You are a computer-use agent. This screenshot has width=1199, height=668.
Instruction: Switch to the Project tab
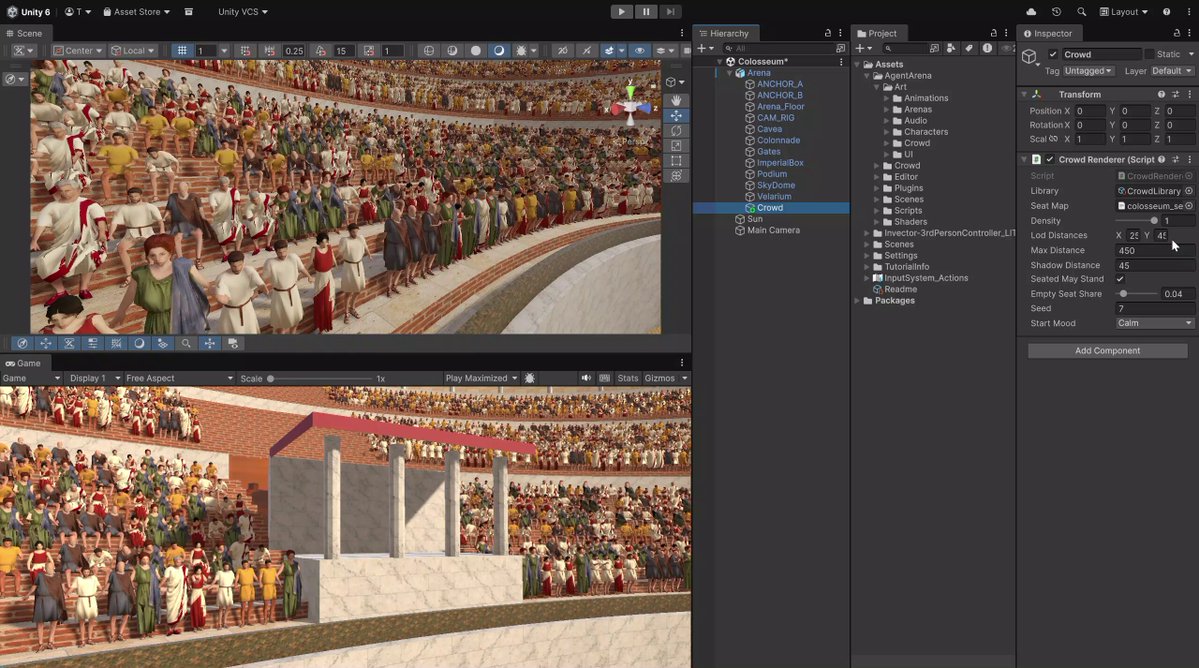pyautogui.click(x=876, y=34)
